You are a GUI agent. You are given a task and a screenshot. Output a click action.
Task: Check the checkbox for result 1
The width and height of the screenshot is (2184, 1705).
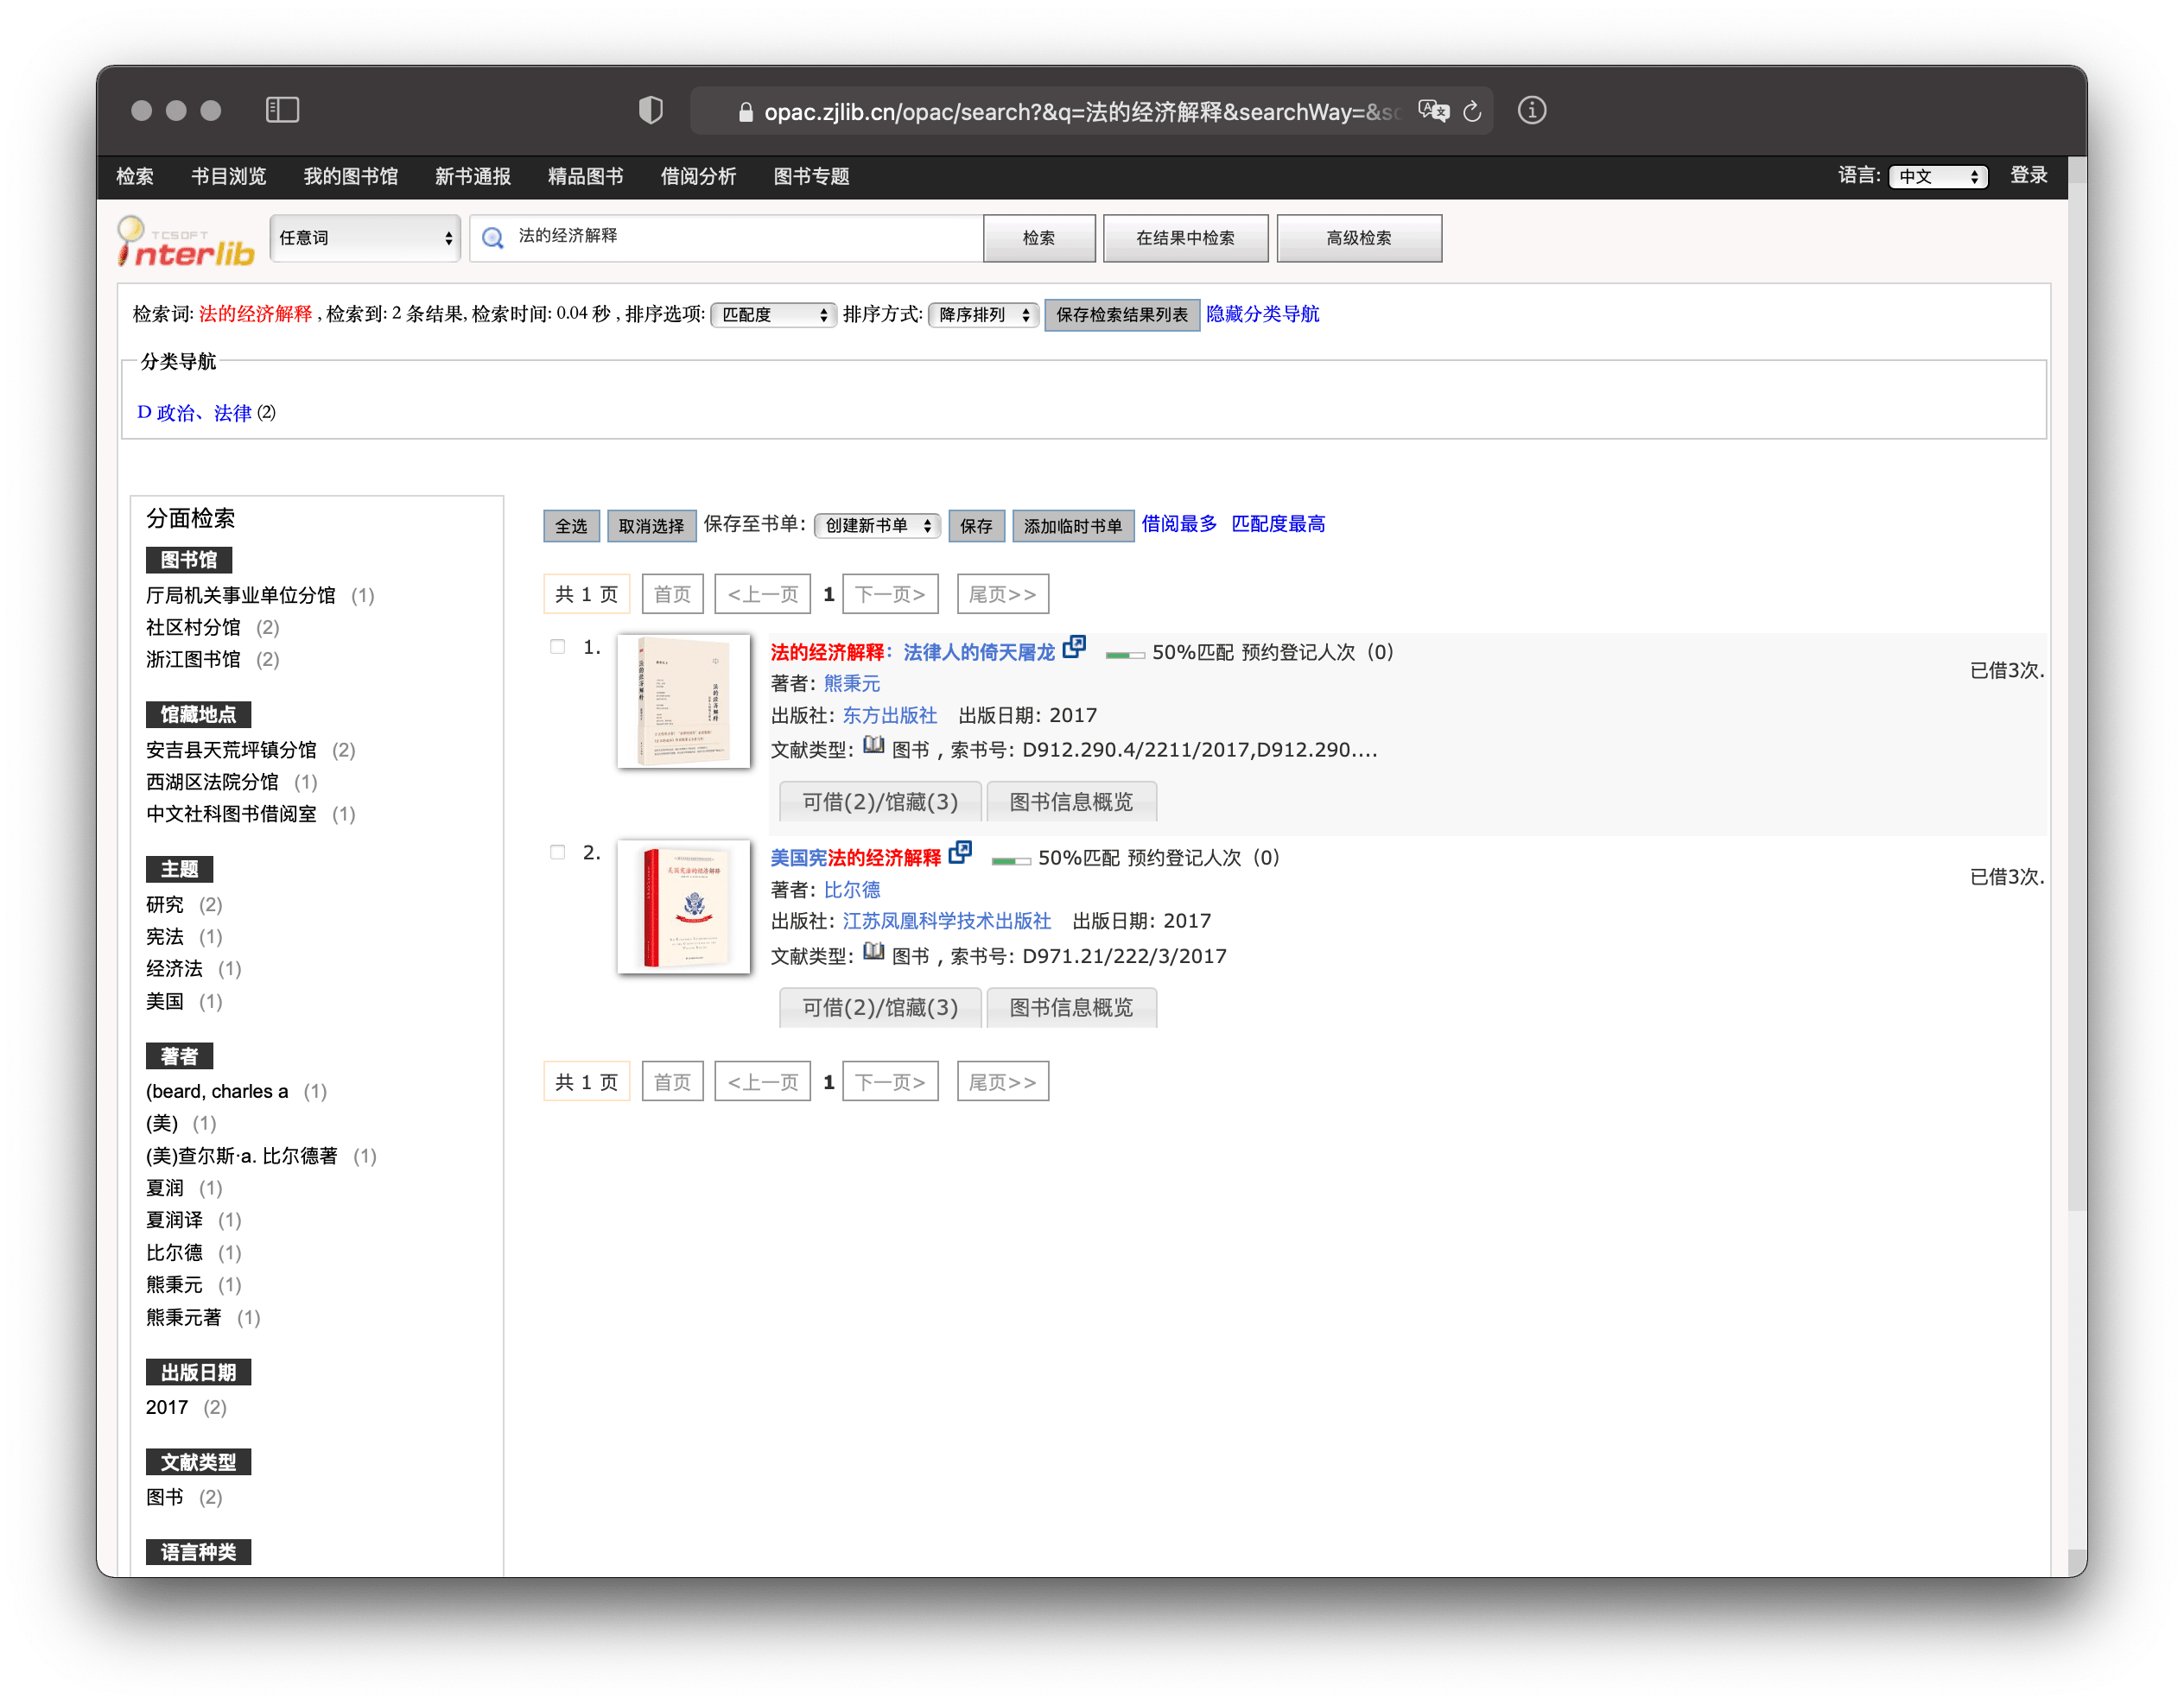(x=557, y=647)
